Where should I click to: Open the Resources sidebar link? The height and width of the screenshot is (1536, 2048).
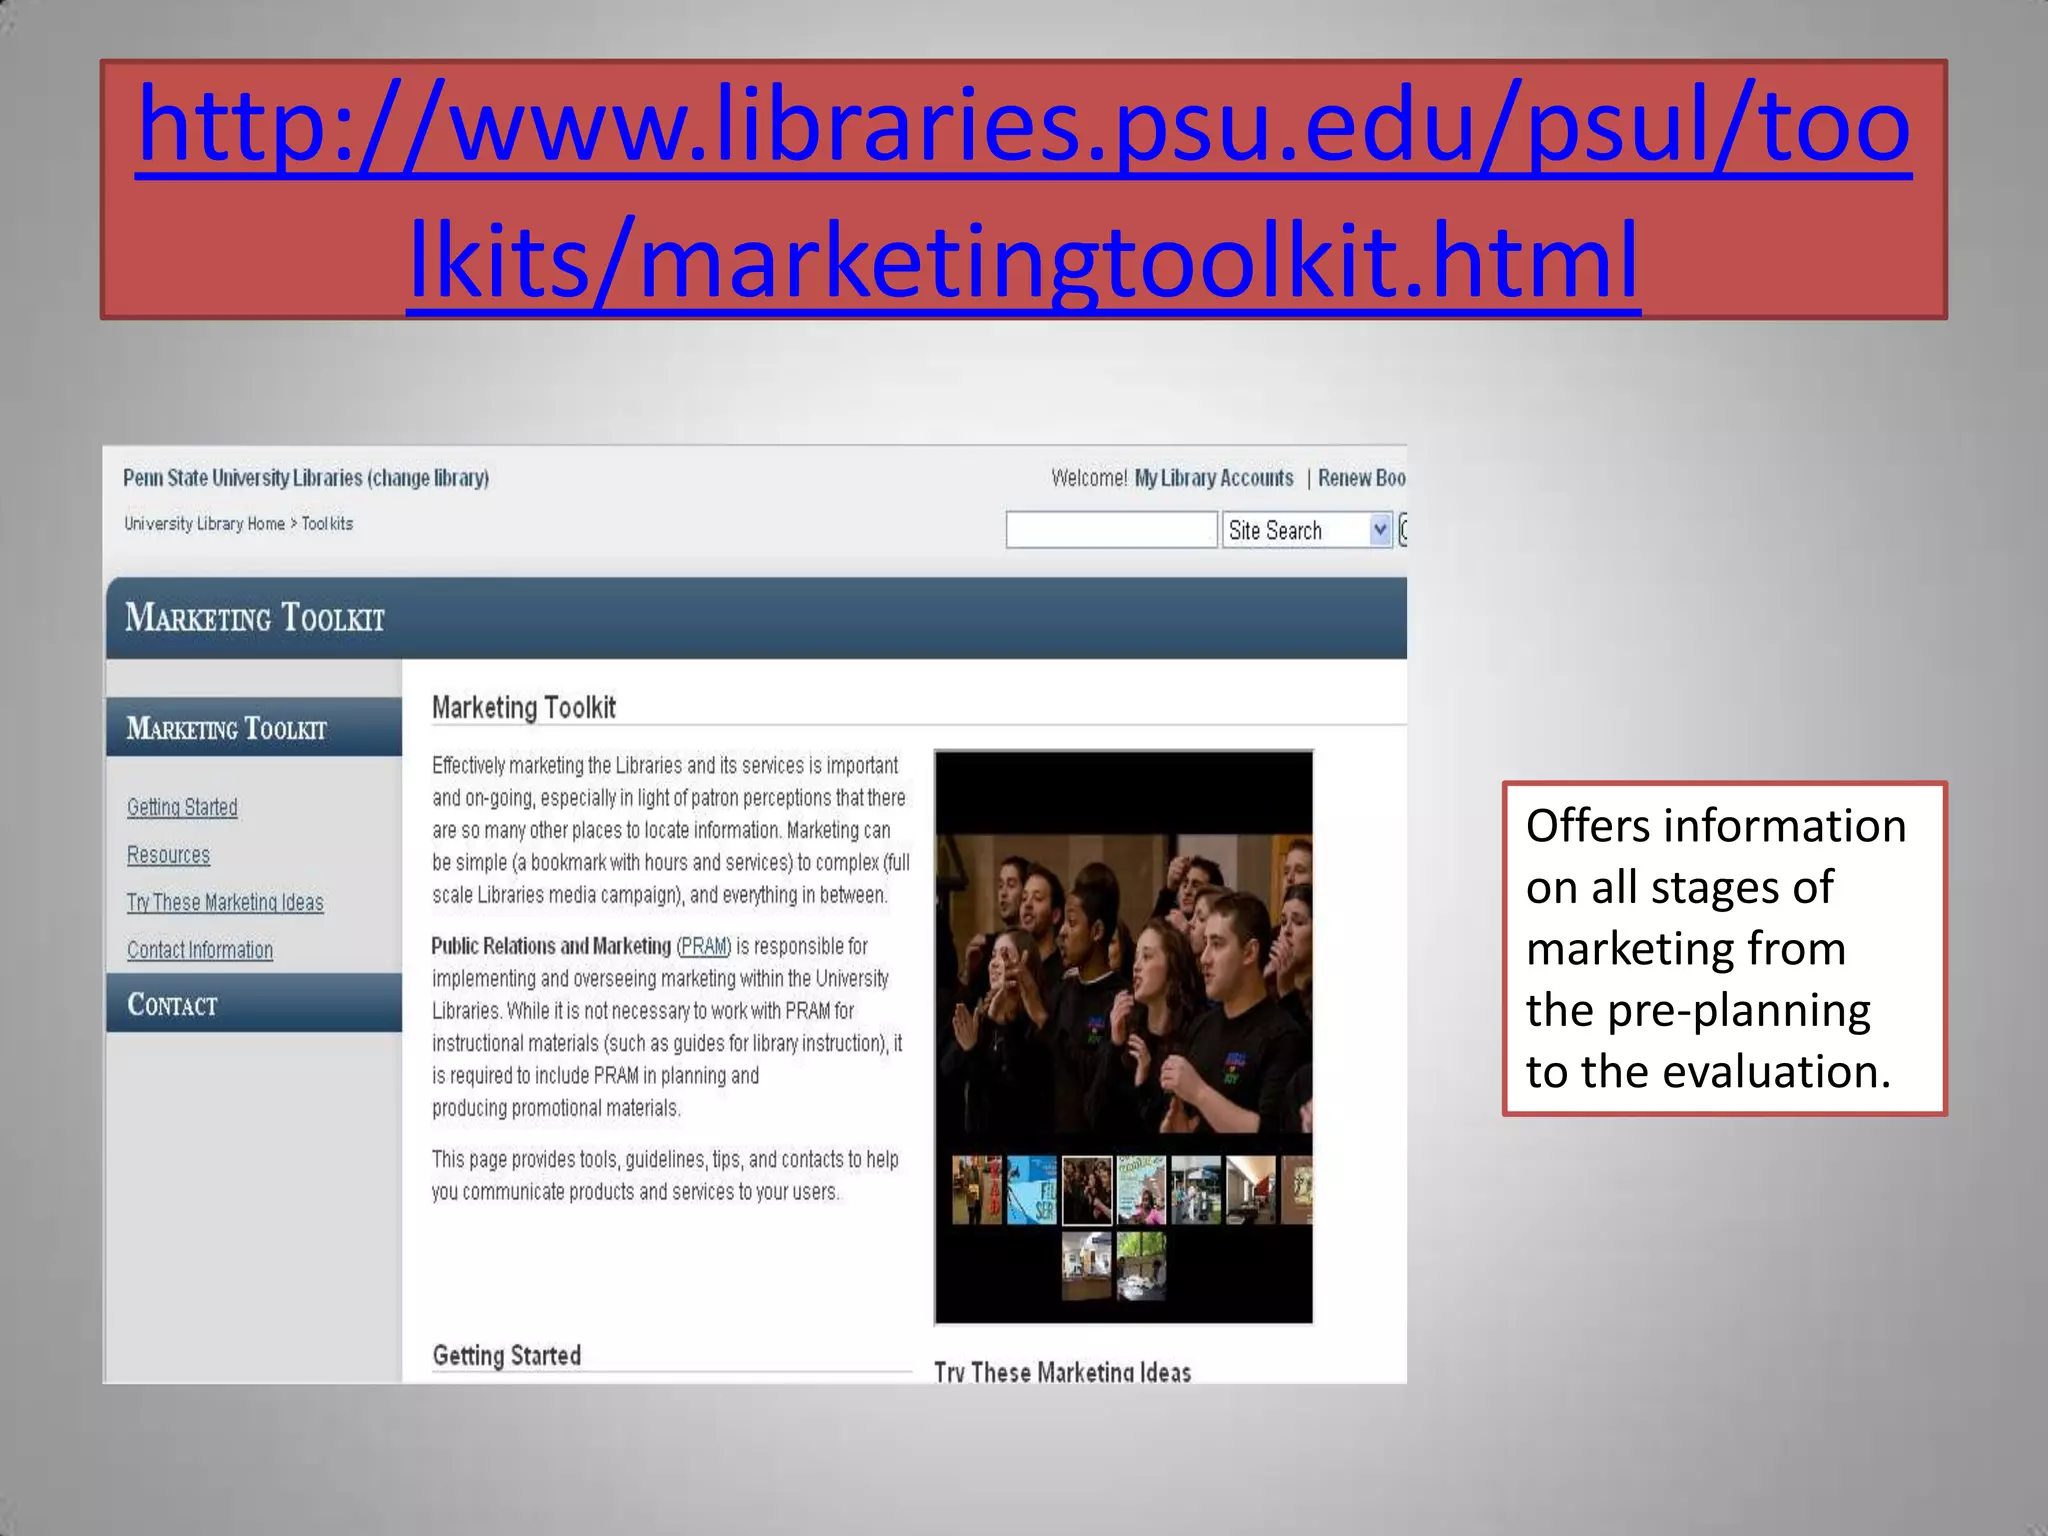(168, 855)
